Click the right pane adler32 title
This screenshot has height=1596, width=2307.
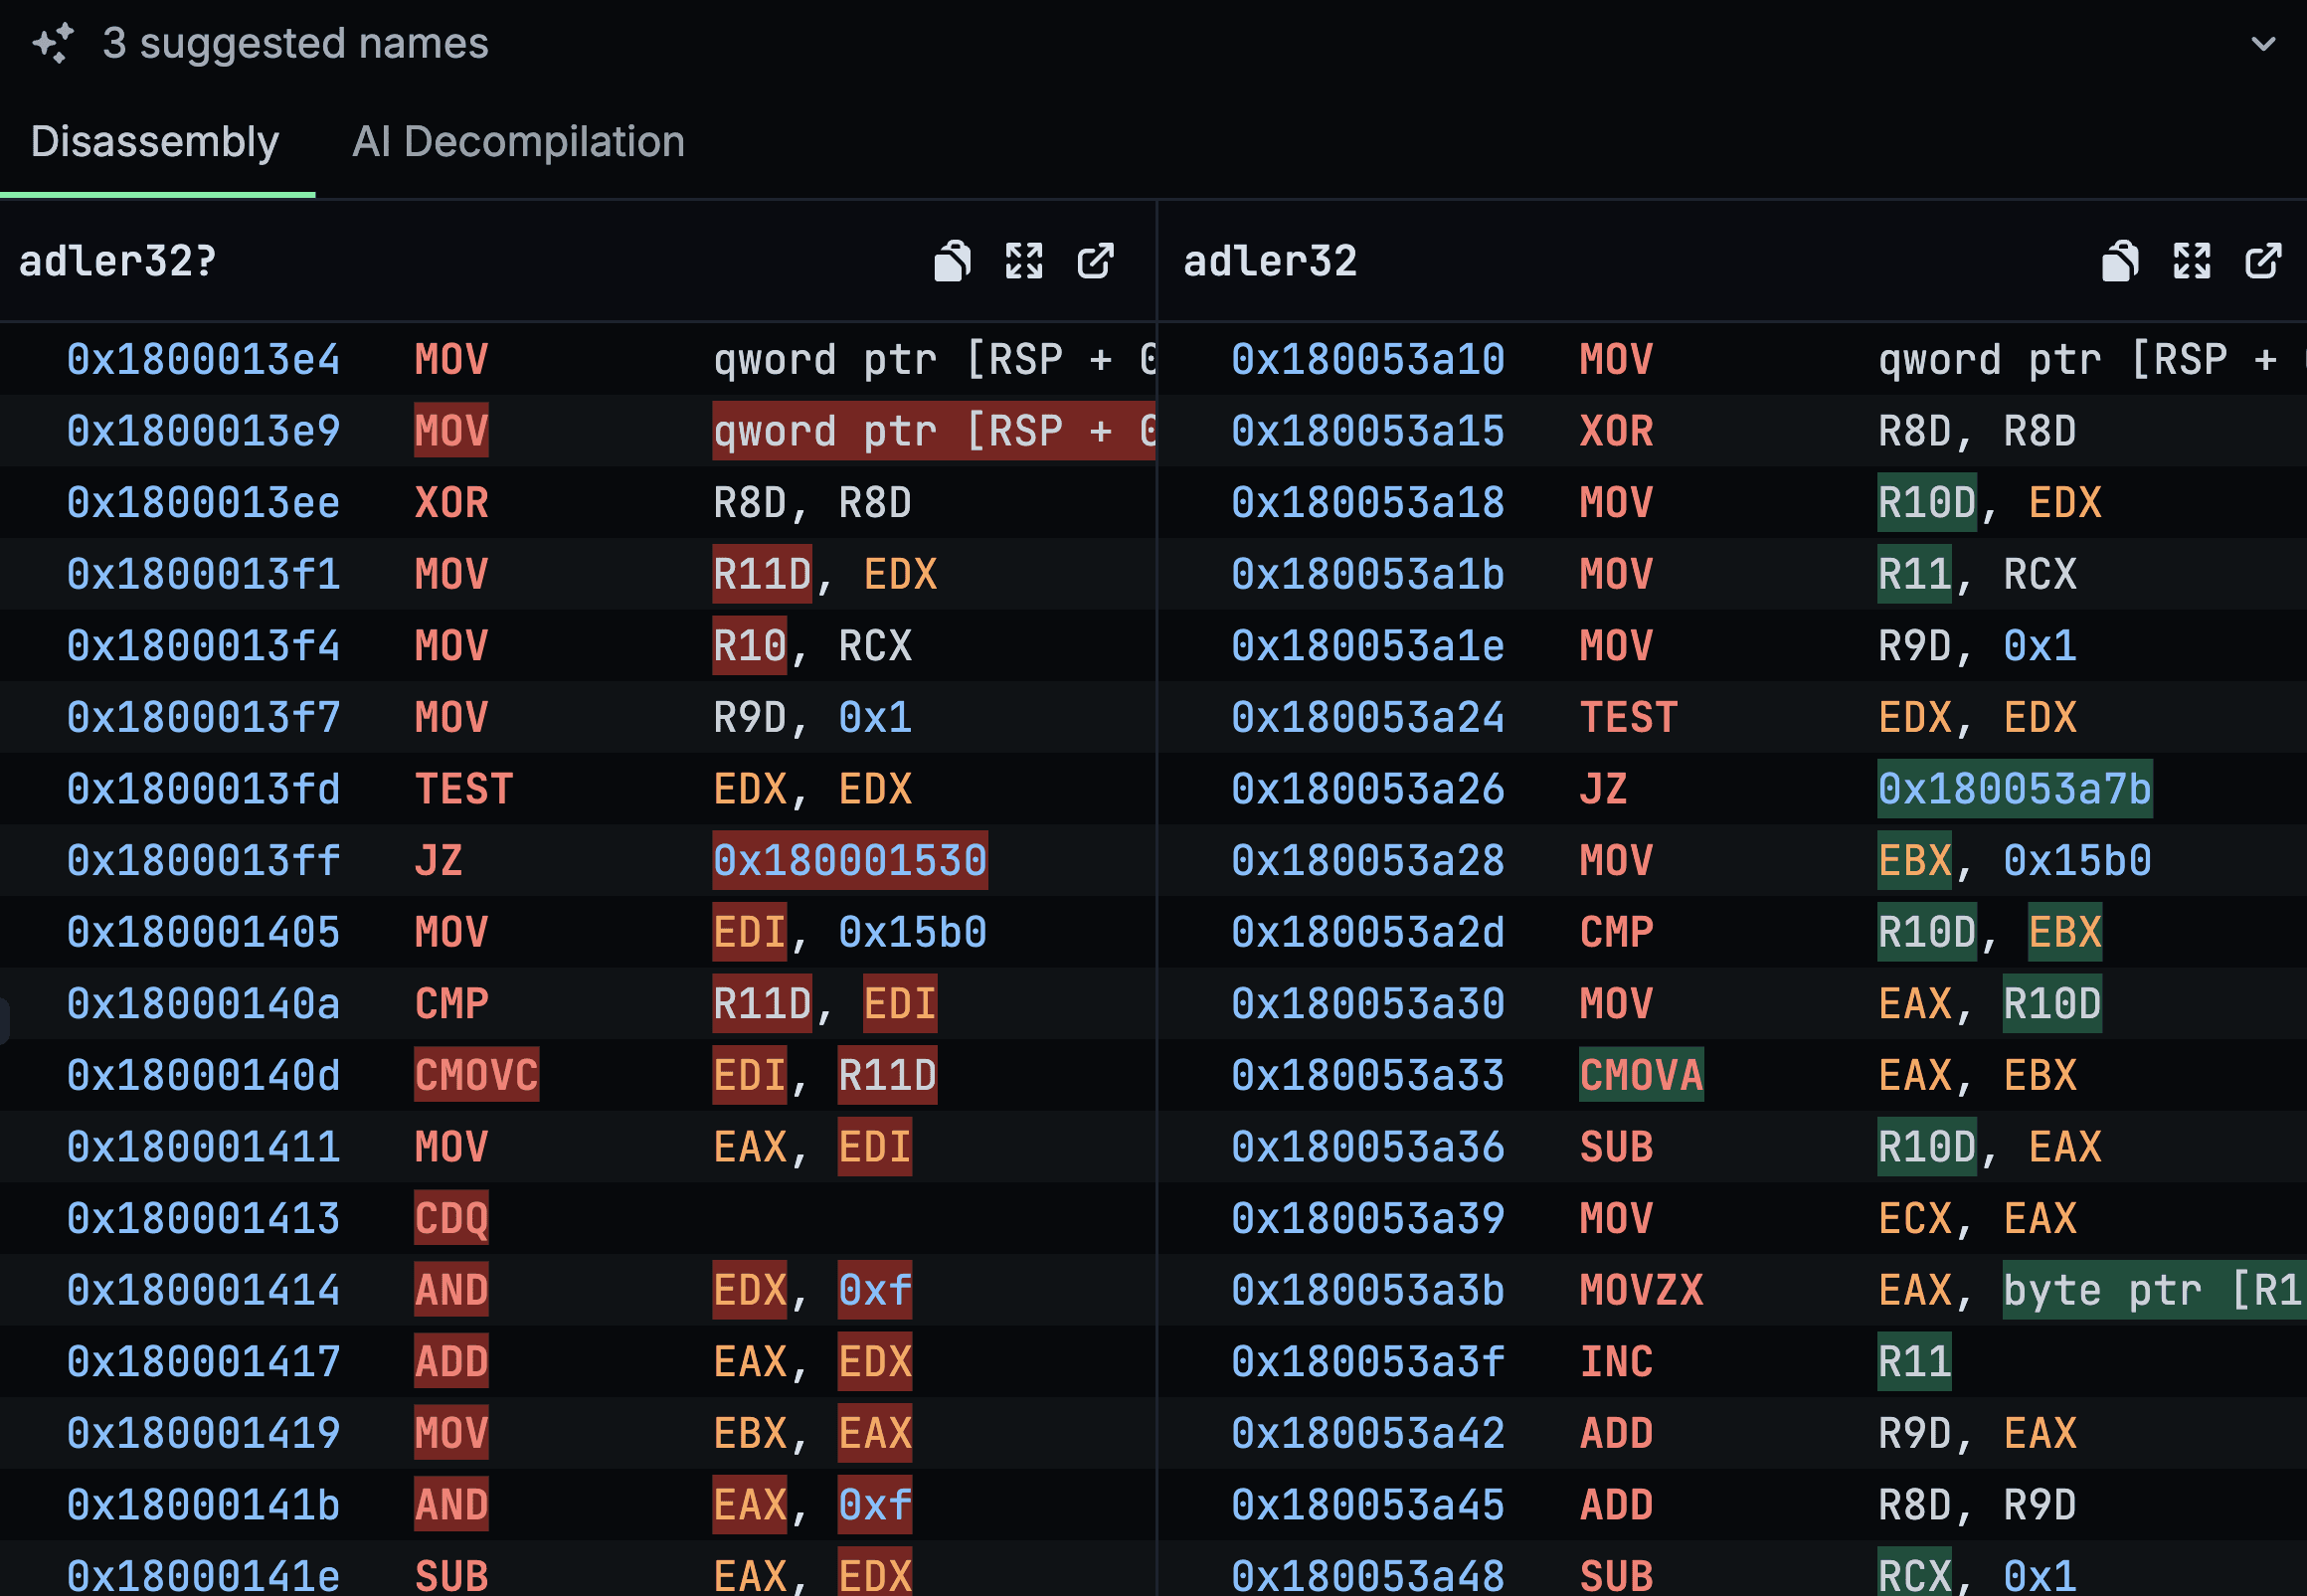click(x=1270, y=262)
